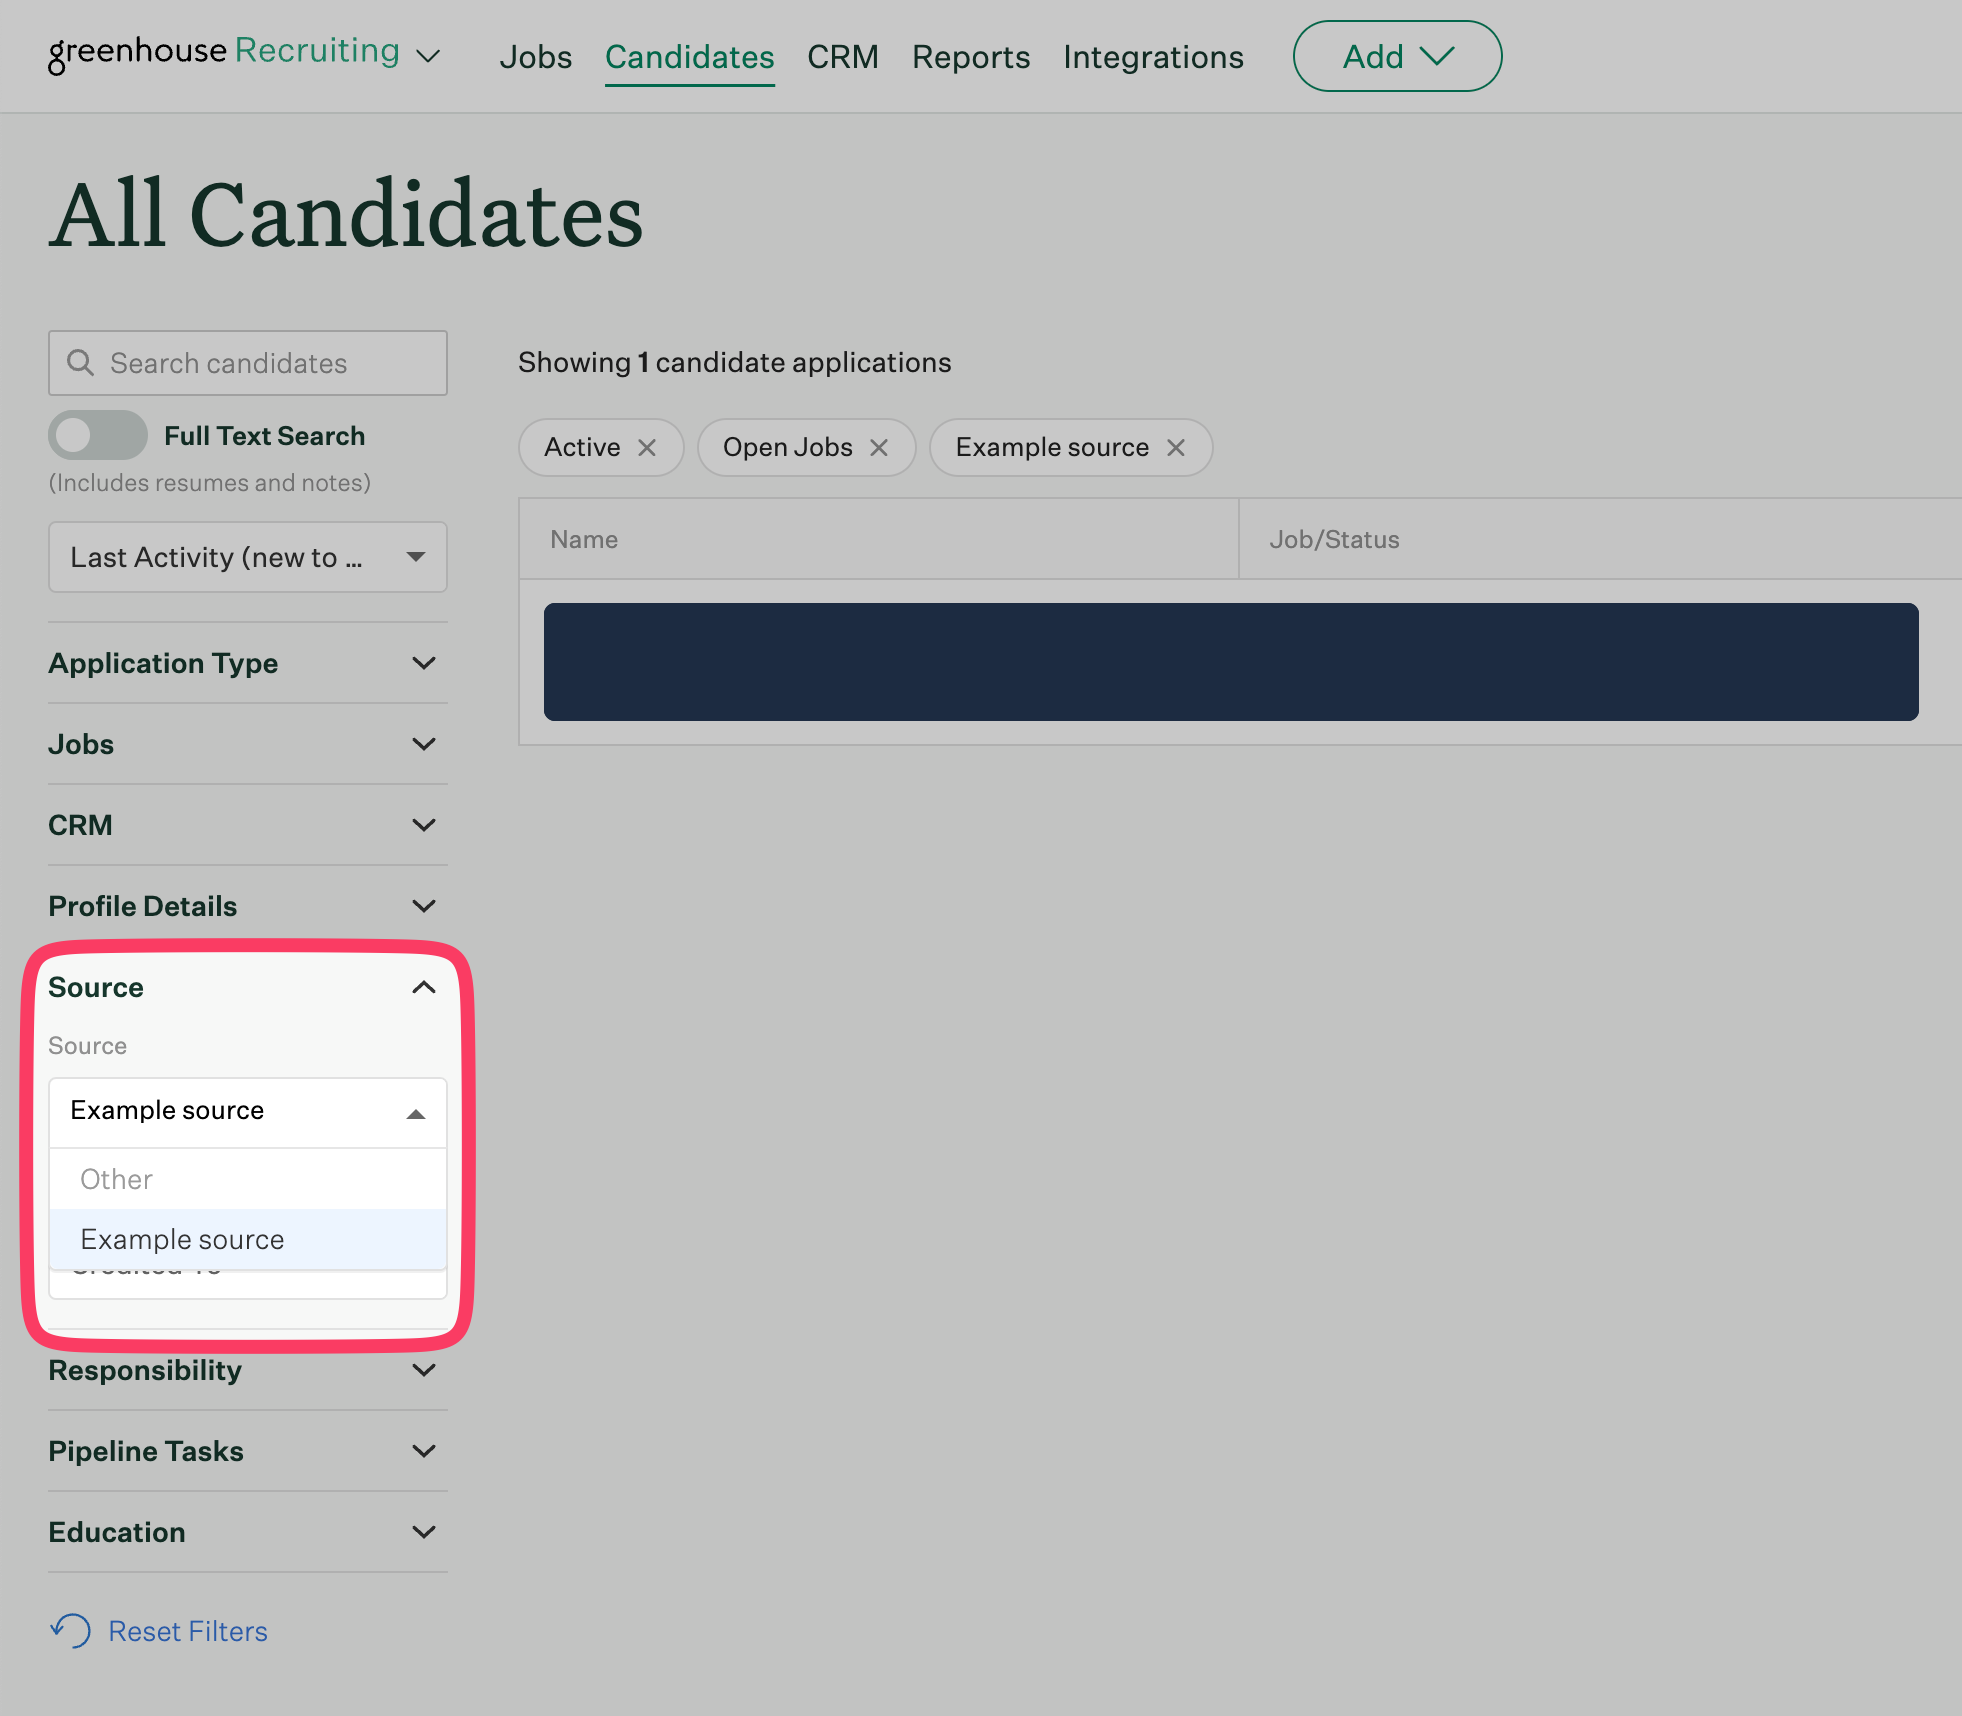Click the Add button
The image size is (1962, 1716).
coord(1396,57)
